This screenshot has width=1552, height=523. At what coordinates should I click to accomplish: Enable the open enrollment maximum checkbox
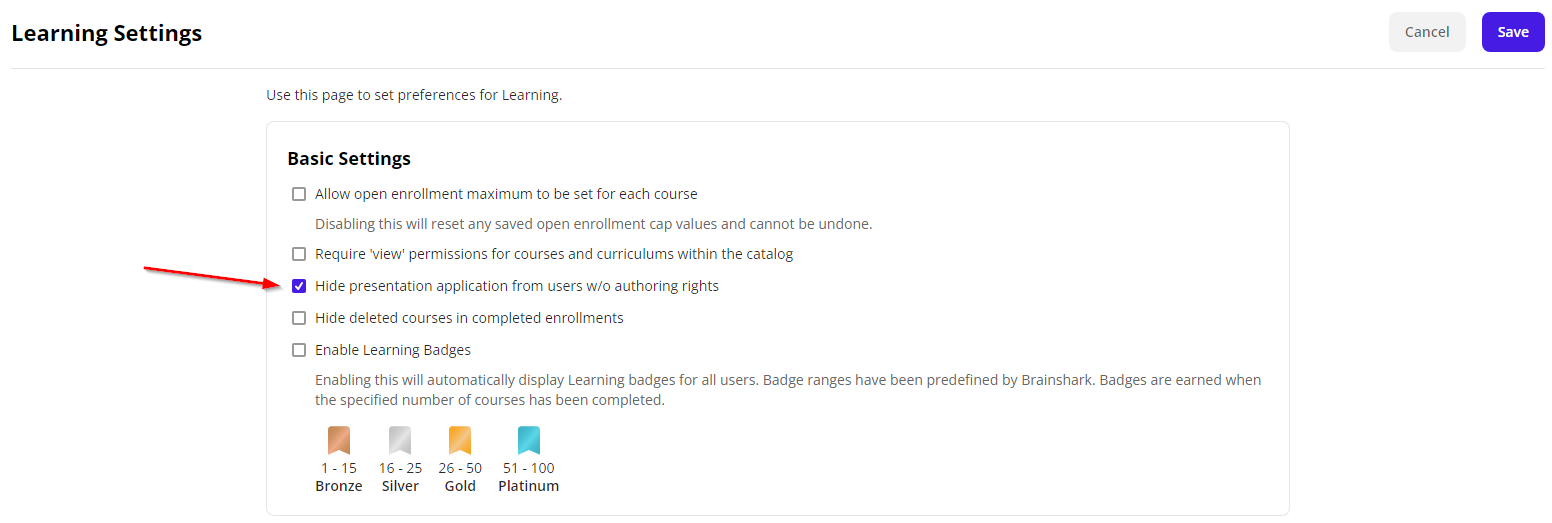coord(299,194)
